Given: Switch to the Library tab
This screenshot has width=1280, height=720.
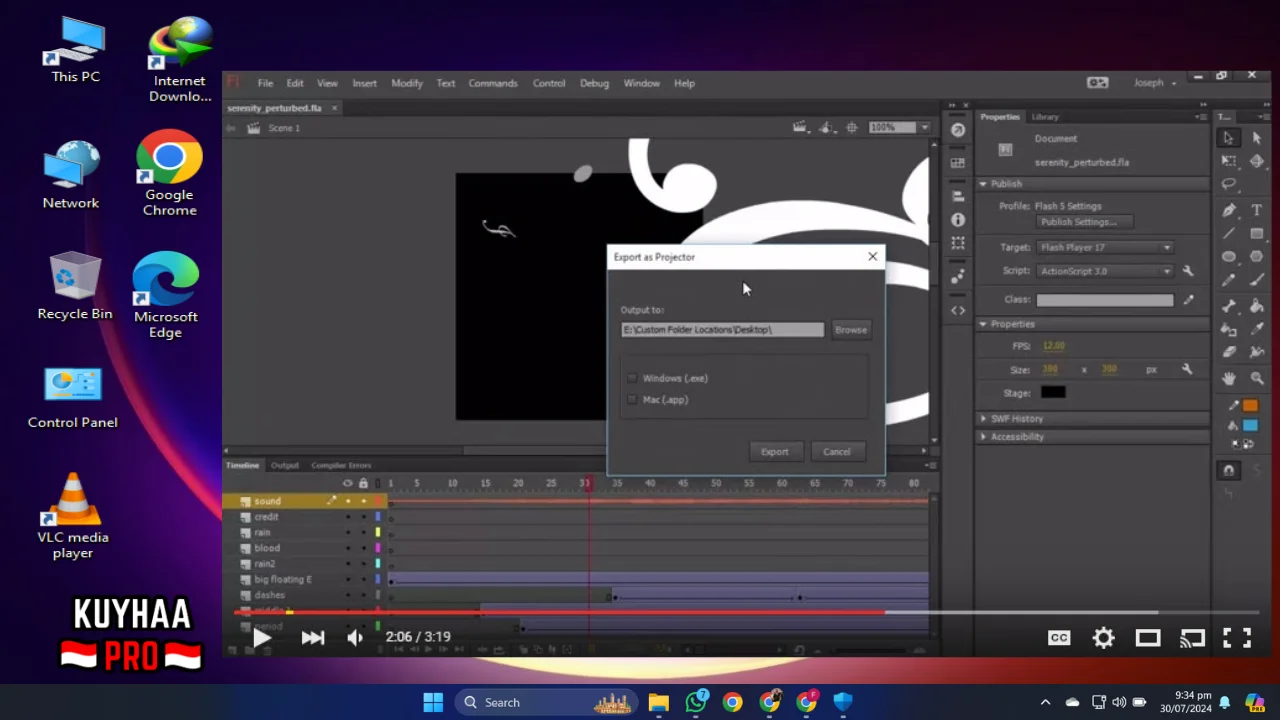Looking at the screenshot, I should point(1045,117).
